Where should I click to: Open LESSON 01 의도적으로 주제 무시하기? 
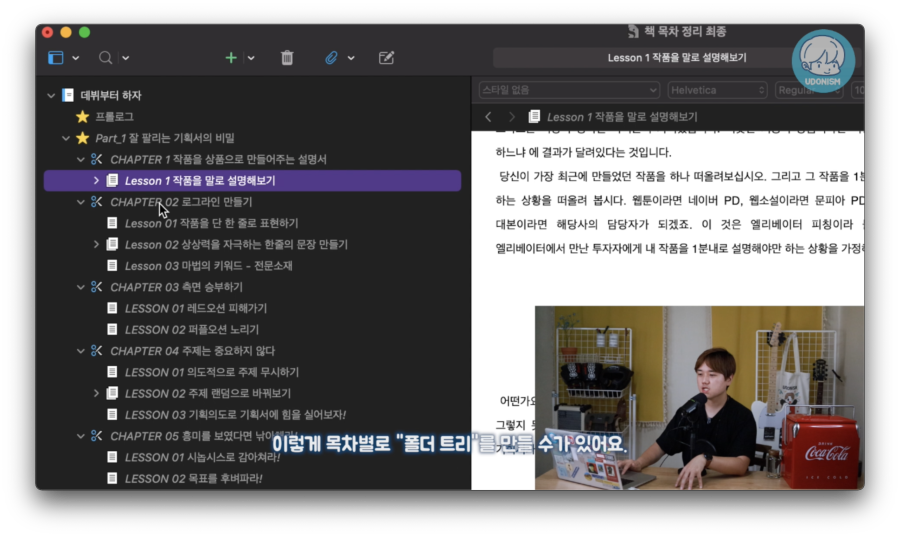point(212,372)
